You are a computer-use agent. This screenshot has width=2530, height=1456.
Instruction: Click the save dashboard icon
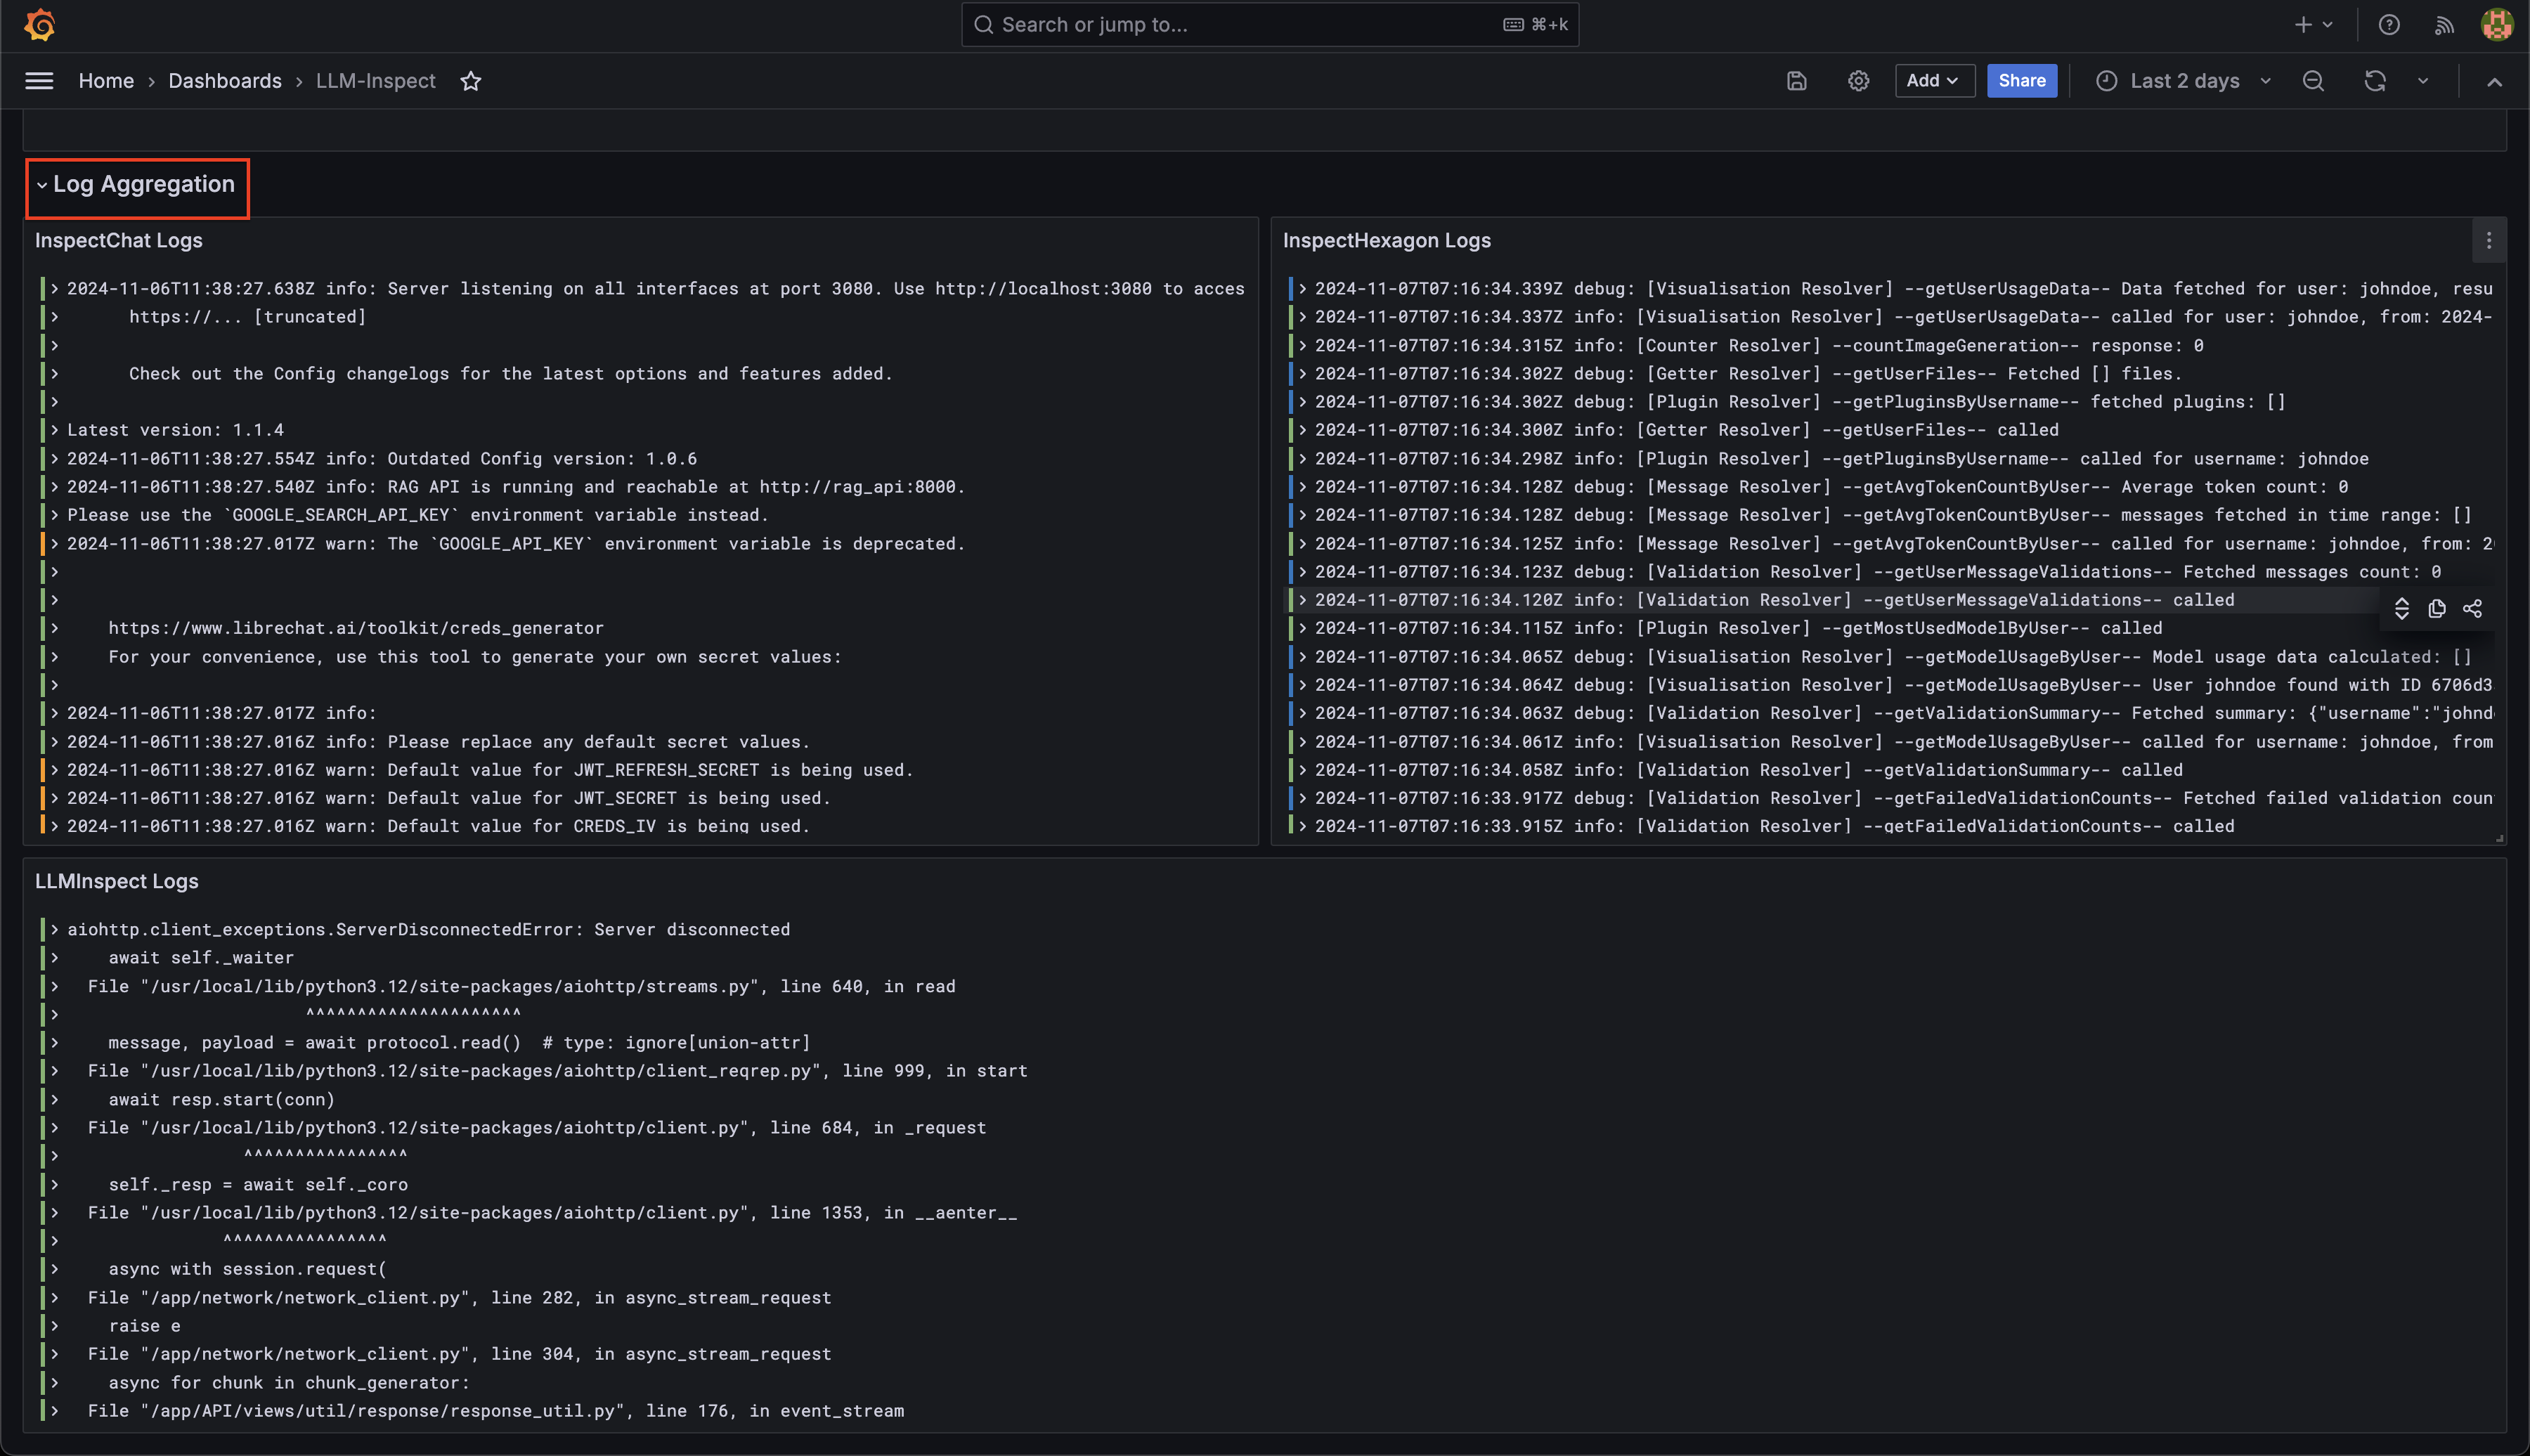pos(1797,81)
